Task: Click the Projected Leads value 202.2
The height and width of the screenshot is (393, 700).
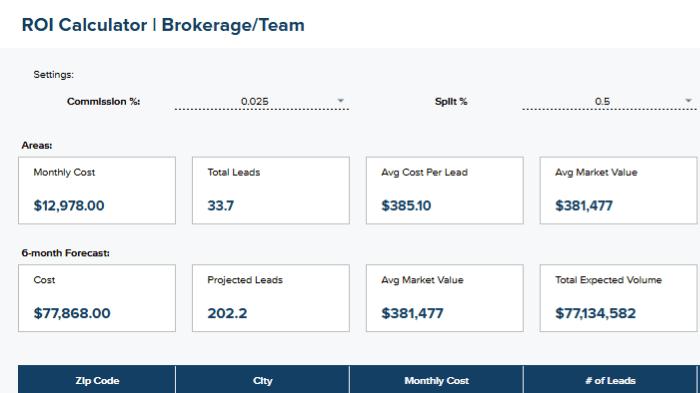Action: 227,313
